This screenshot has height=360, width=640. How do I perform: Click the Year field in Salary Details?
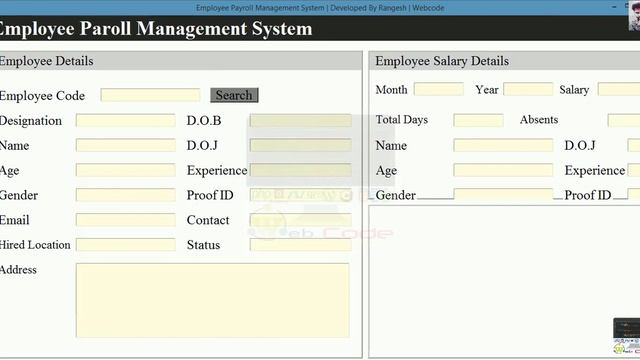[x=528, y=89]
